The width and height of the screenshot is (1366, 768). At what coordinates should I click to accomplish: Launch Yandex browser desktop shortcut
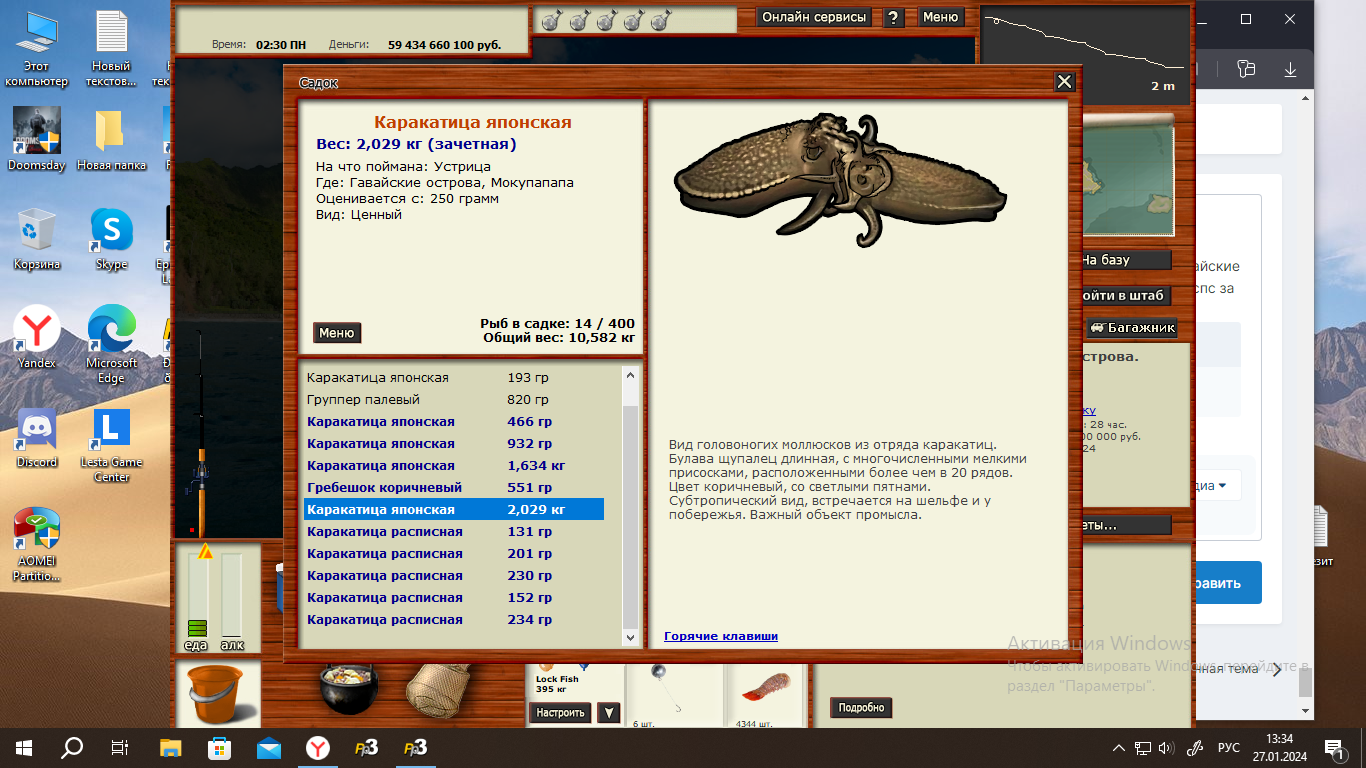[36, 337]
